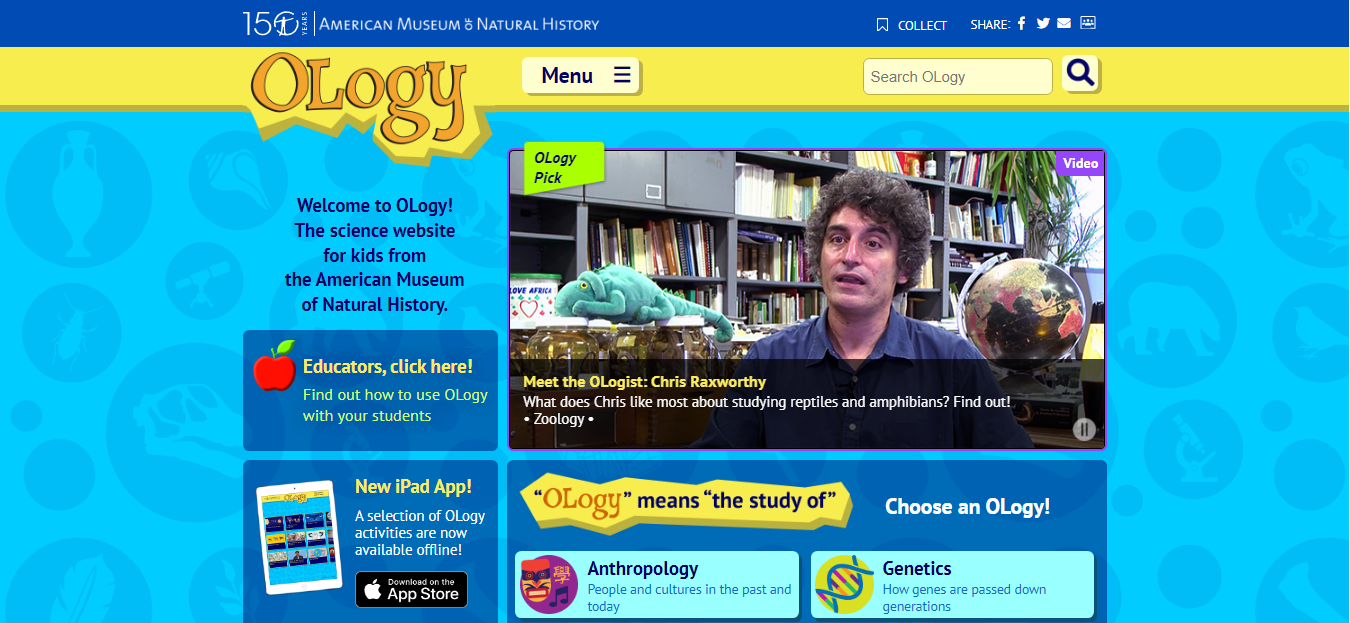Open Meet the OLogist: Chris Raxworthy
Image resolution: width=1350 pixels, height=623 pixels.
click(645, 382)
